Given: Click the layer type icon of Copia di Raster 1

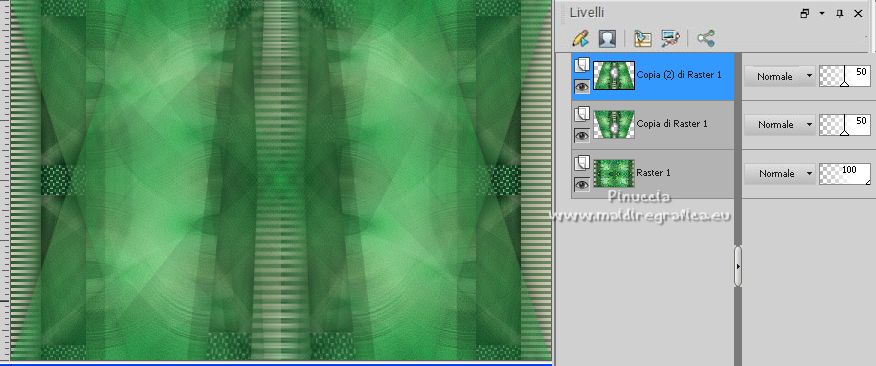Looking at the screenshot, I should coord(582,114).
